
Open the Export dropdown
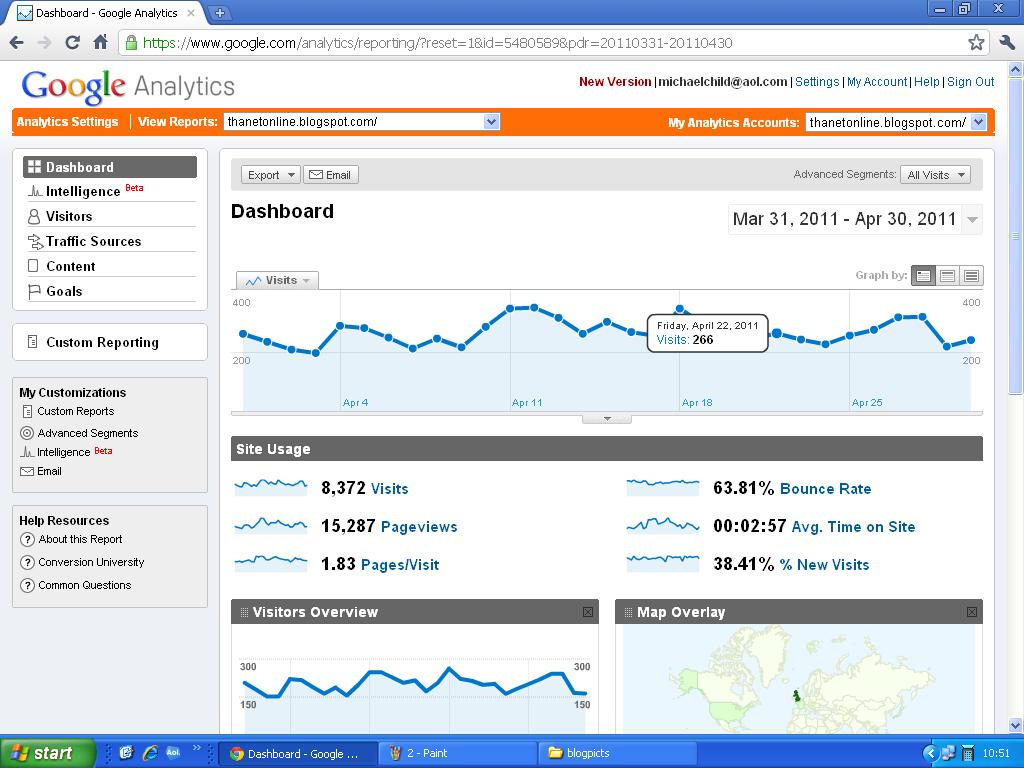pos(270,175)
